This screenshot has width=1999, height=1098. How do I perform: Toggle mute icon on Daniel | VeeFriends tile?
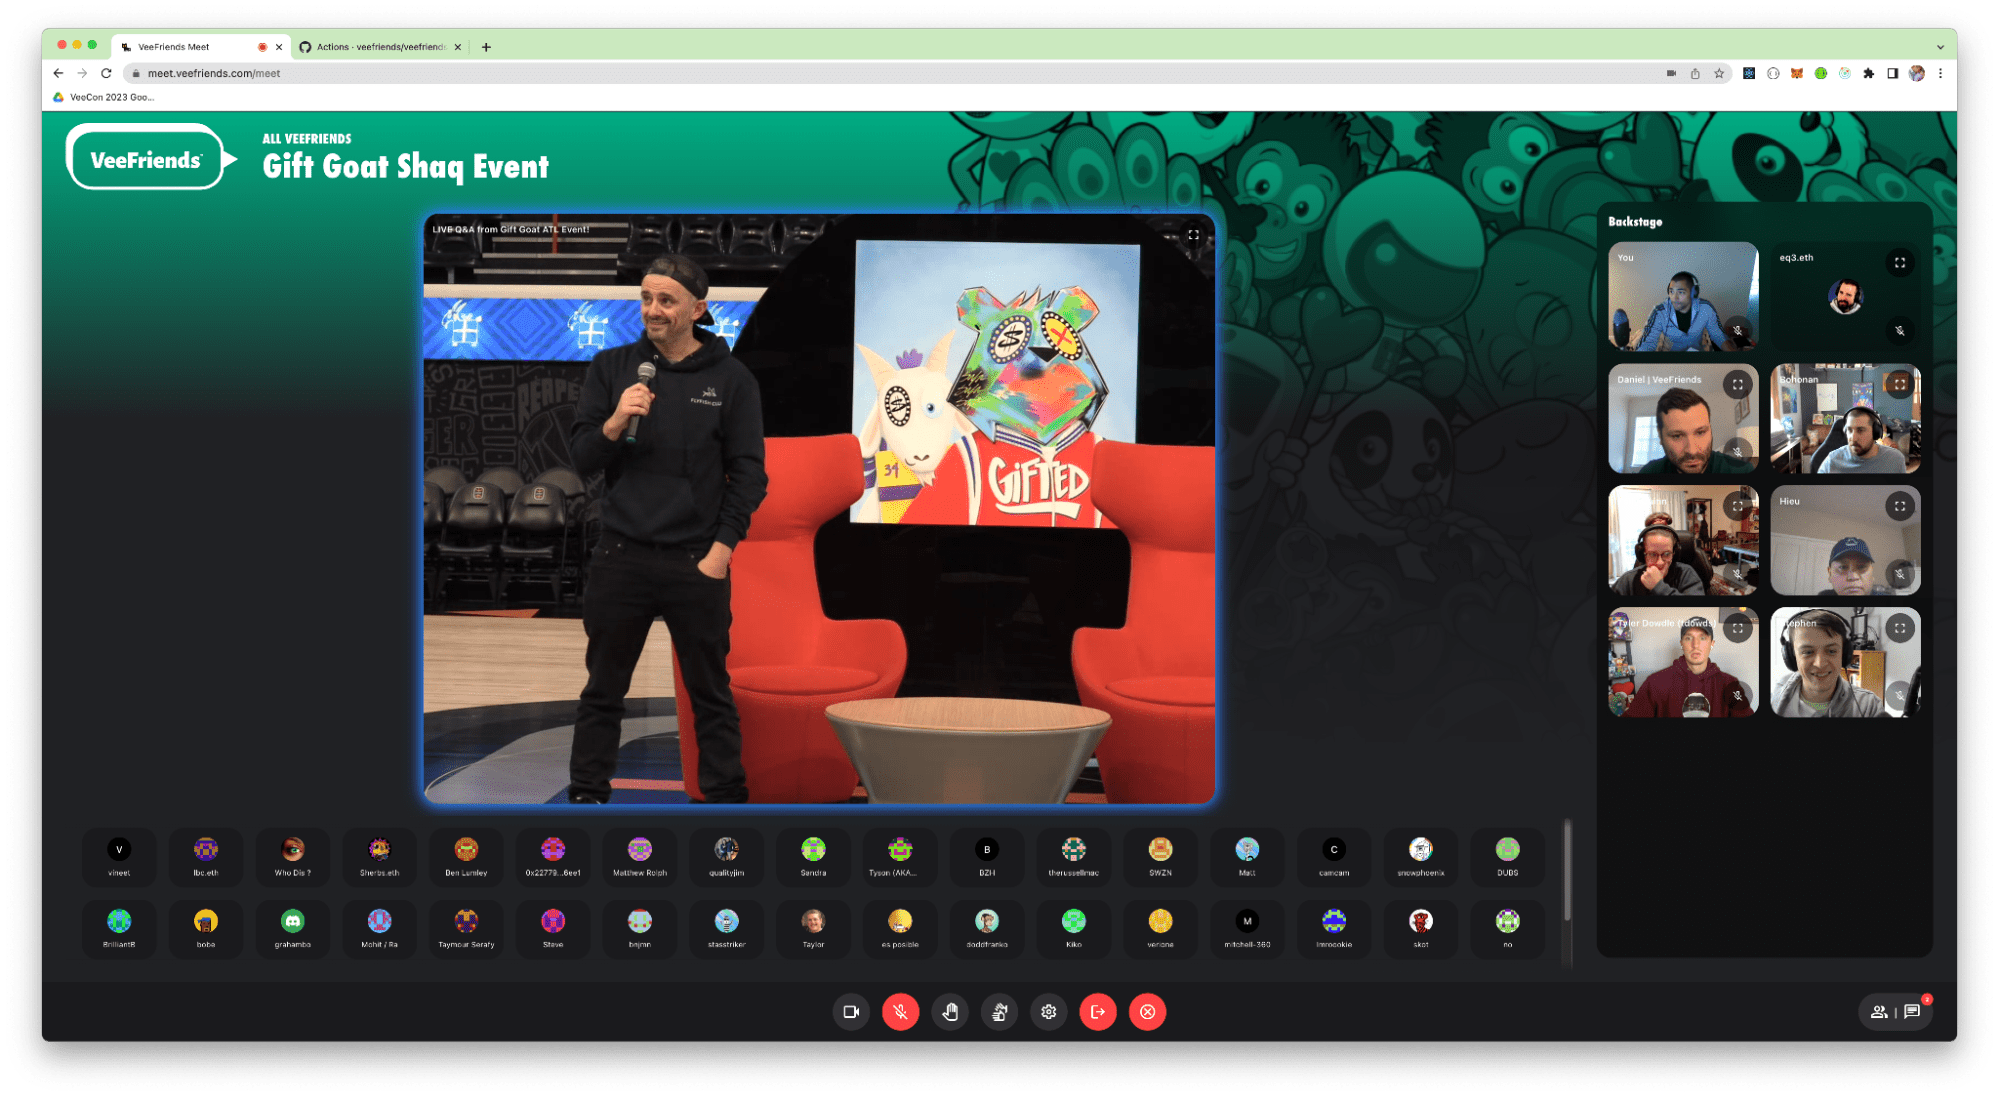pyautogui.click(x=1738, y=452)
